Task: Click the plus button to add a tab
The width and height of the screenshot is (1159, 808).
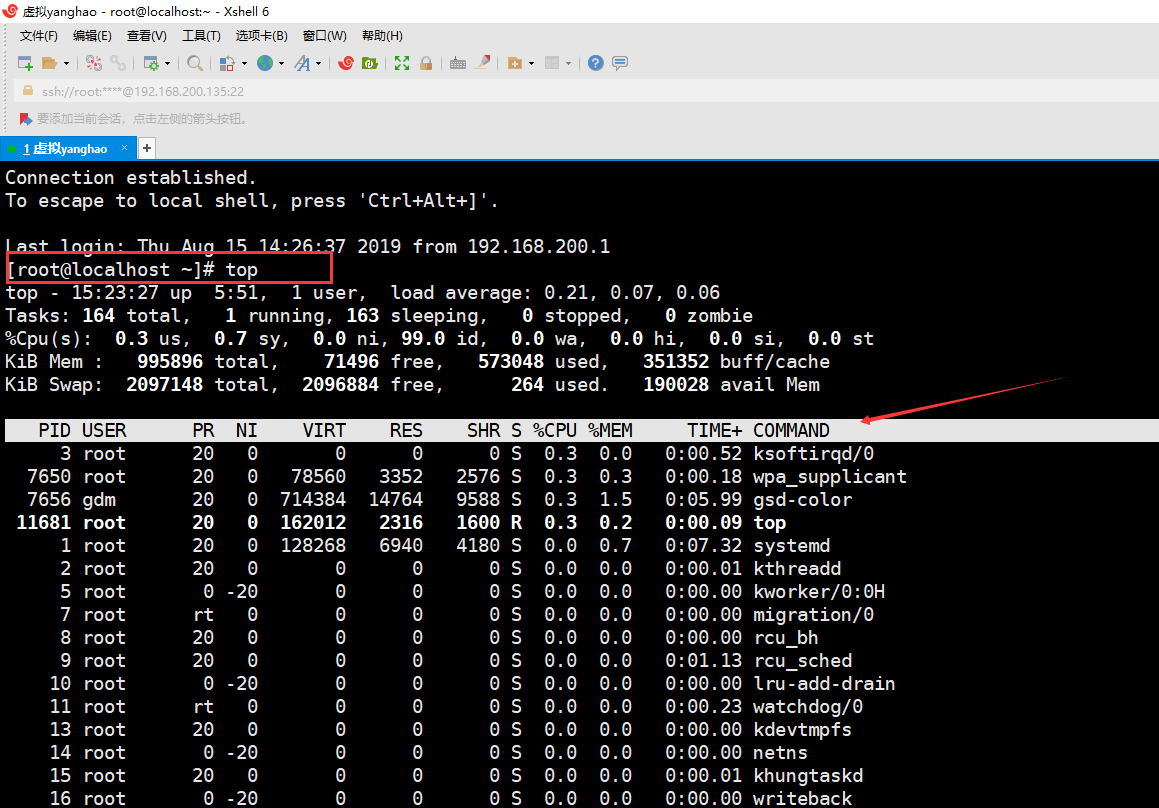Action: coord(147,149)
